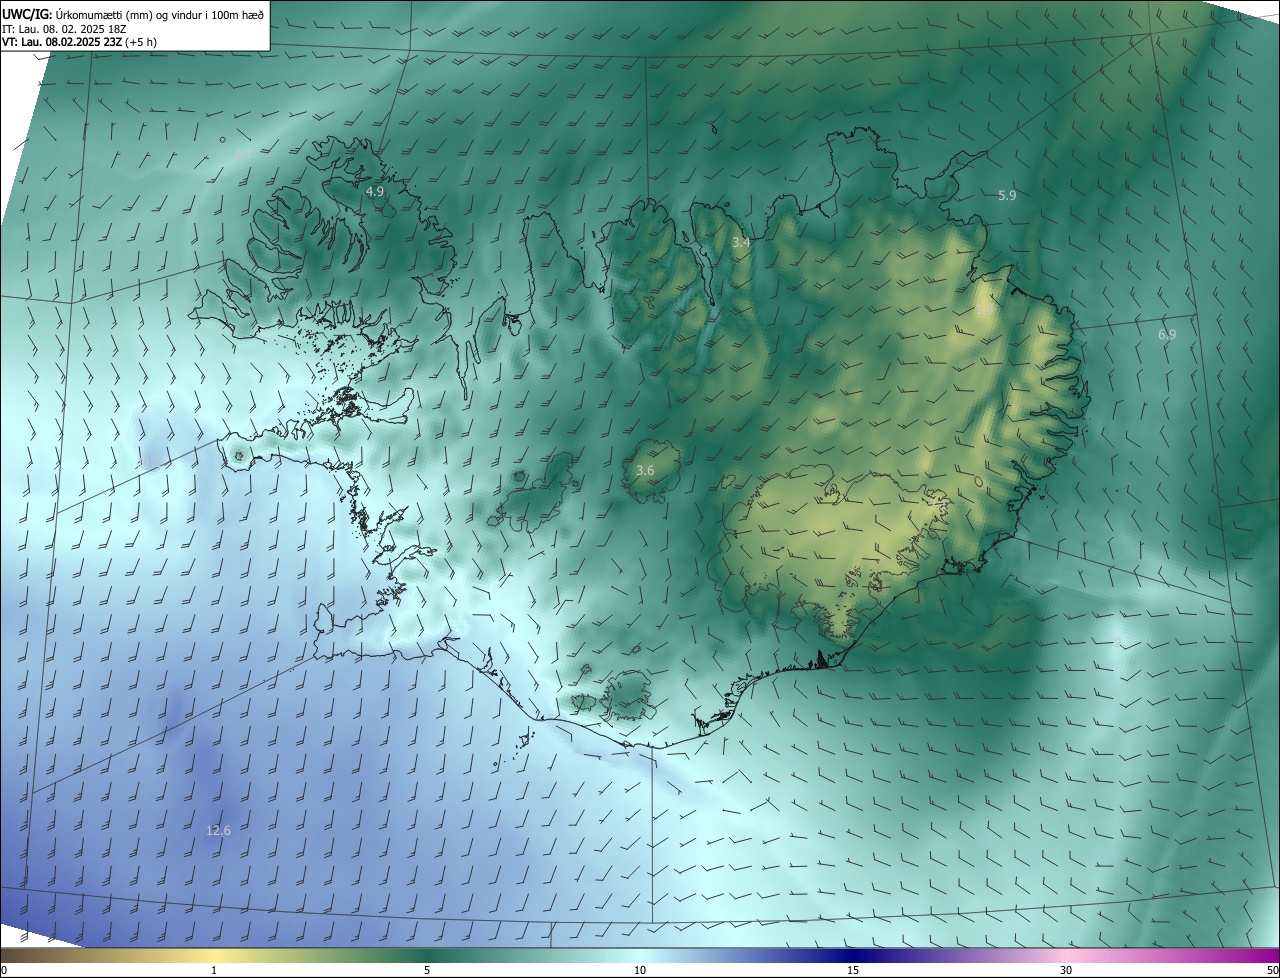Click the '30' tick label on the color scale
Viewport: 1280px width, 978px height.
(x=1066, y=970)
